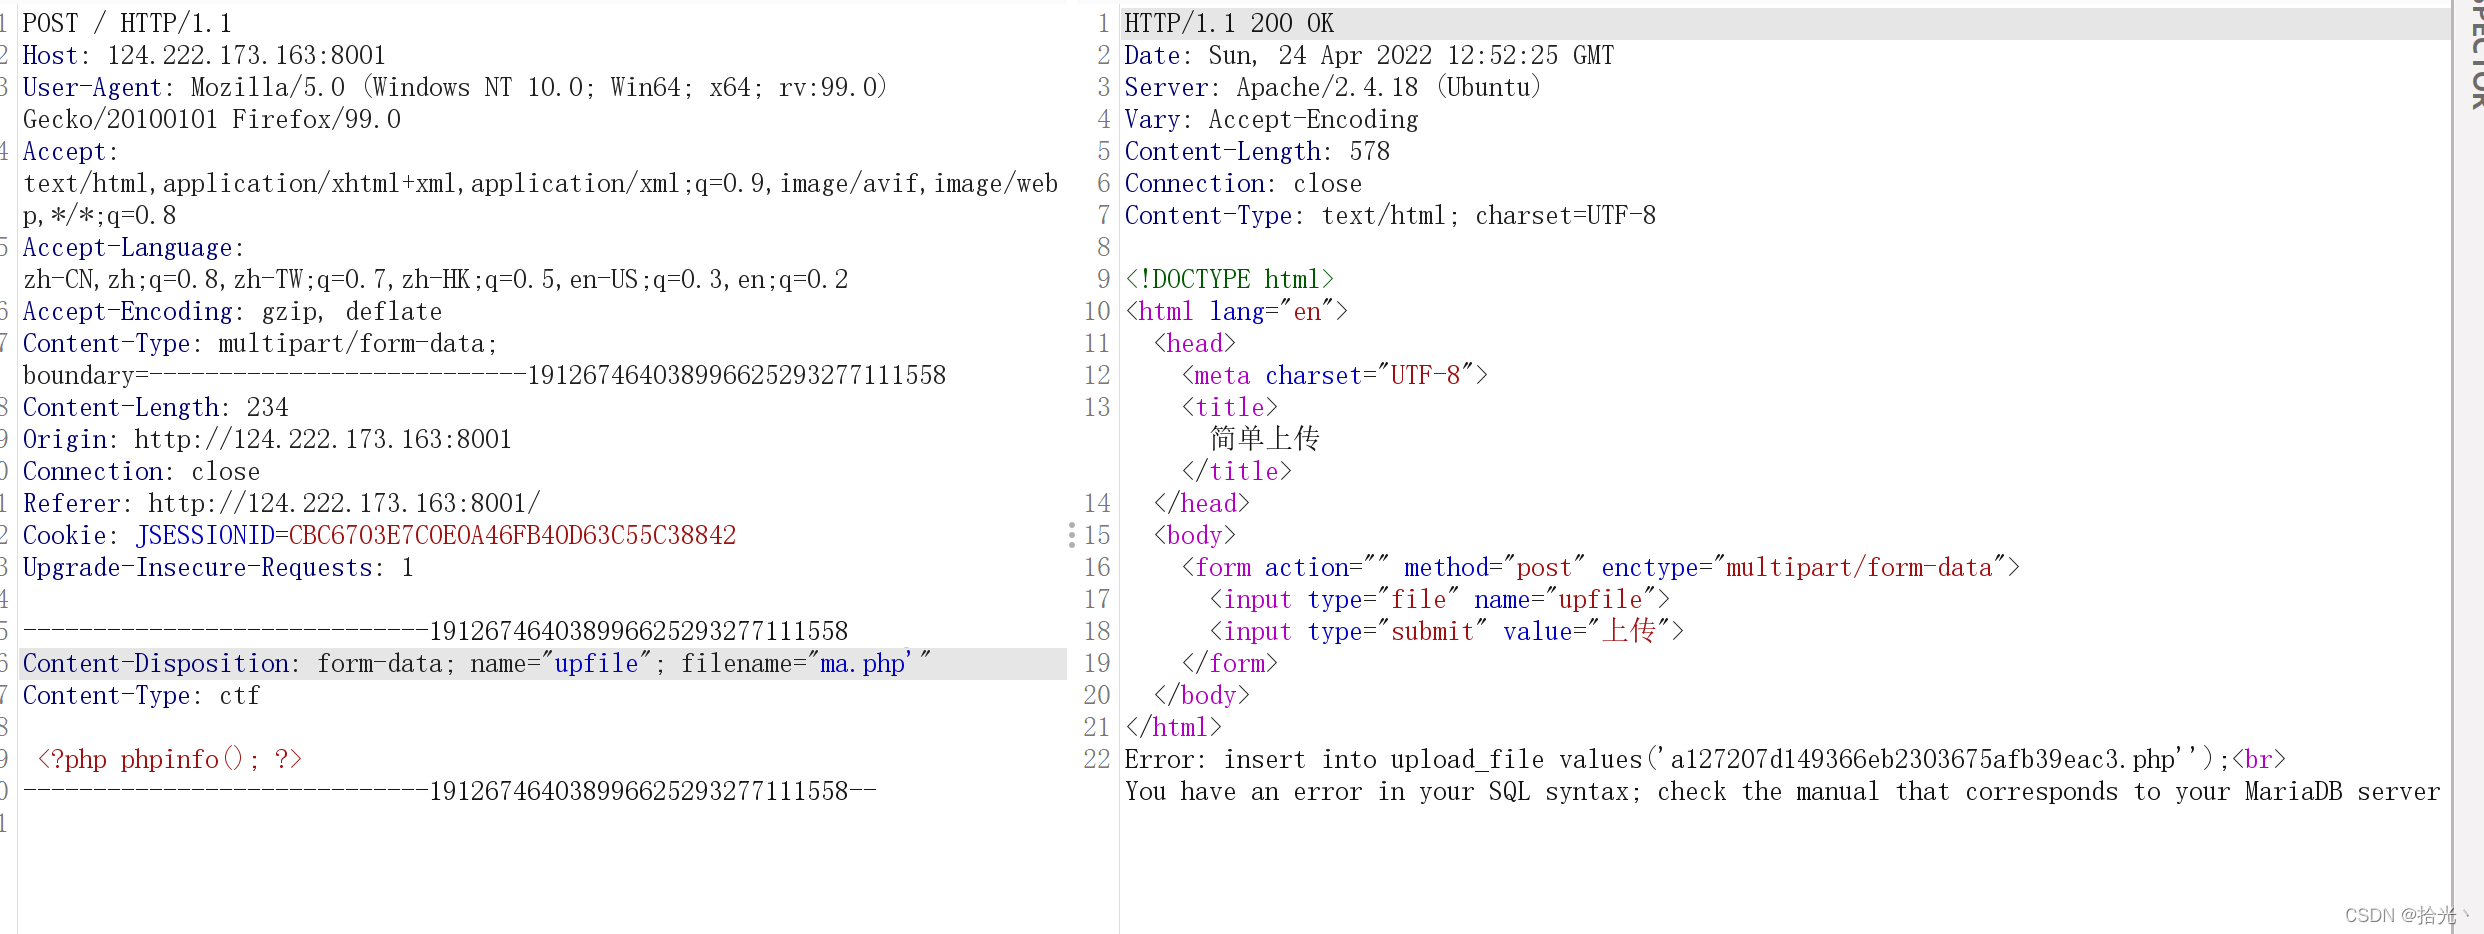Click the "Content-Type: ctf" part header
The height and width of the screenshot is (934, 2484).
(141, 695)
